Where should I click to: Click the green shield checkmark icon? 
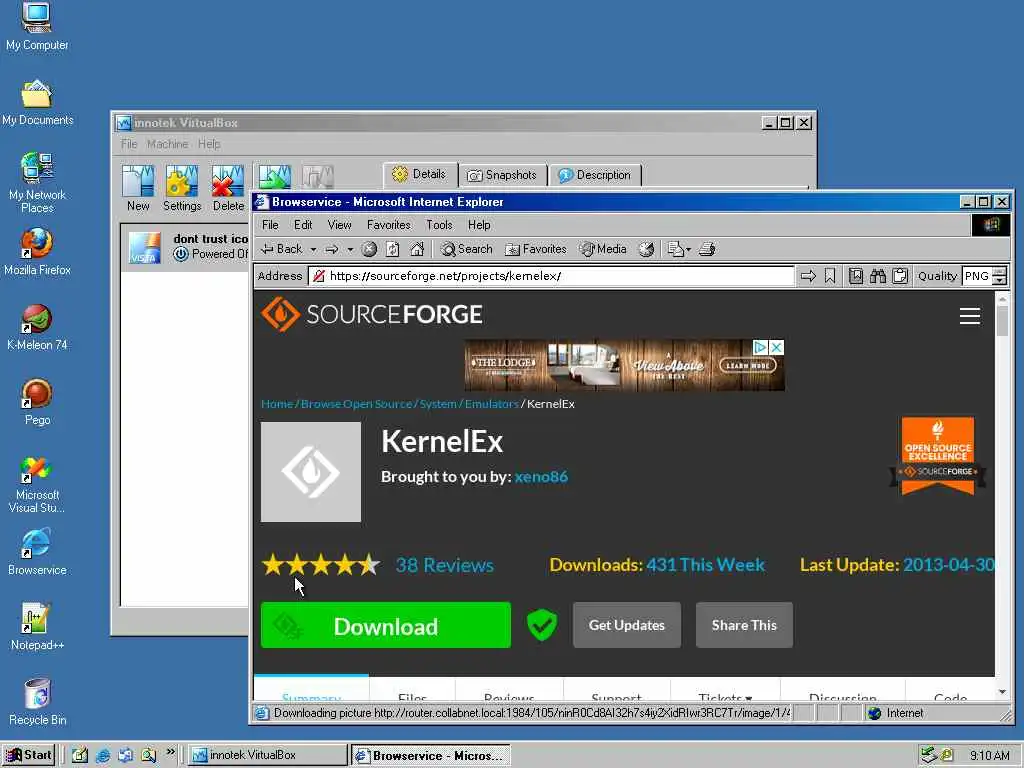[542, 625]
